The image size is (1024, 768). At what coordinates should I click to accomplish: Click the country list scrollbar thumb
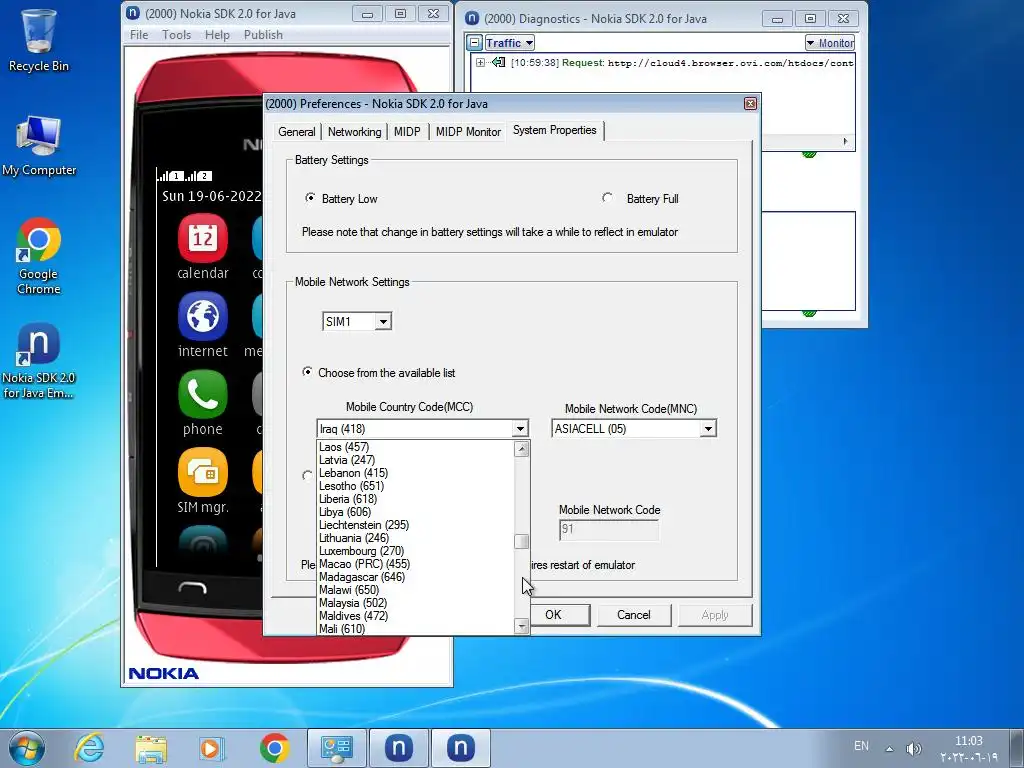pyautogui.click(x=521, y=541)
